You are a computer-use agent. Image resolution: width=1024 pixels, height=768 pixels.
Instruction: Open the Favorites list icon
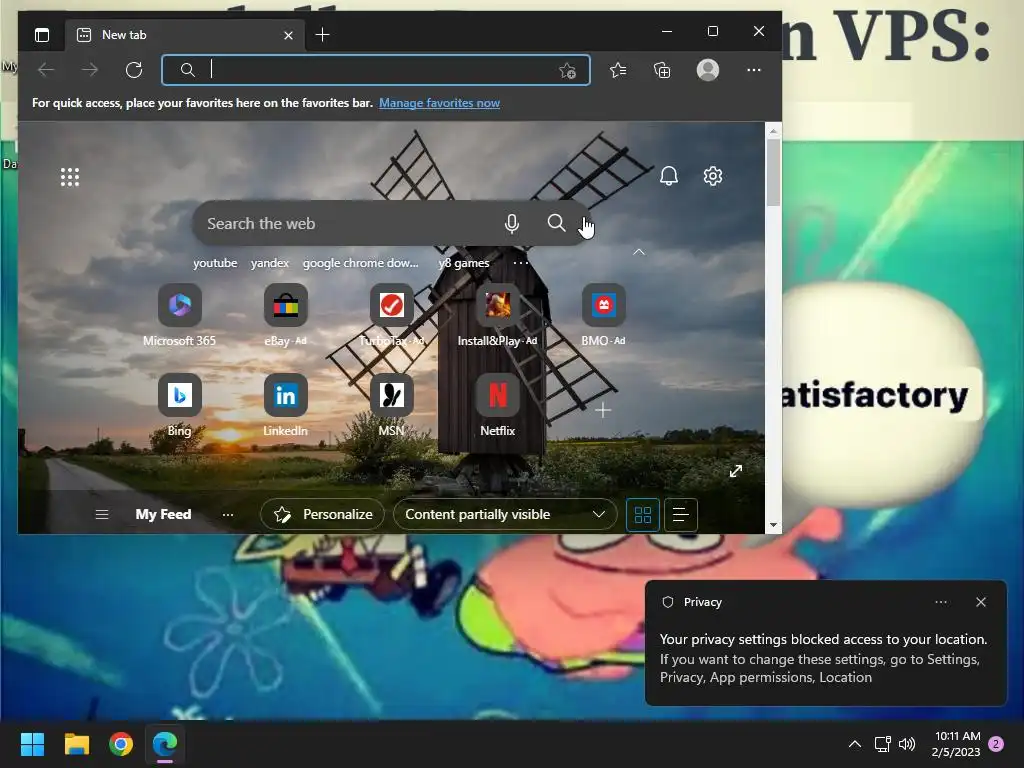click(x=618, y=70)
